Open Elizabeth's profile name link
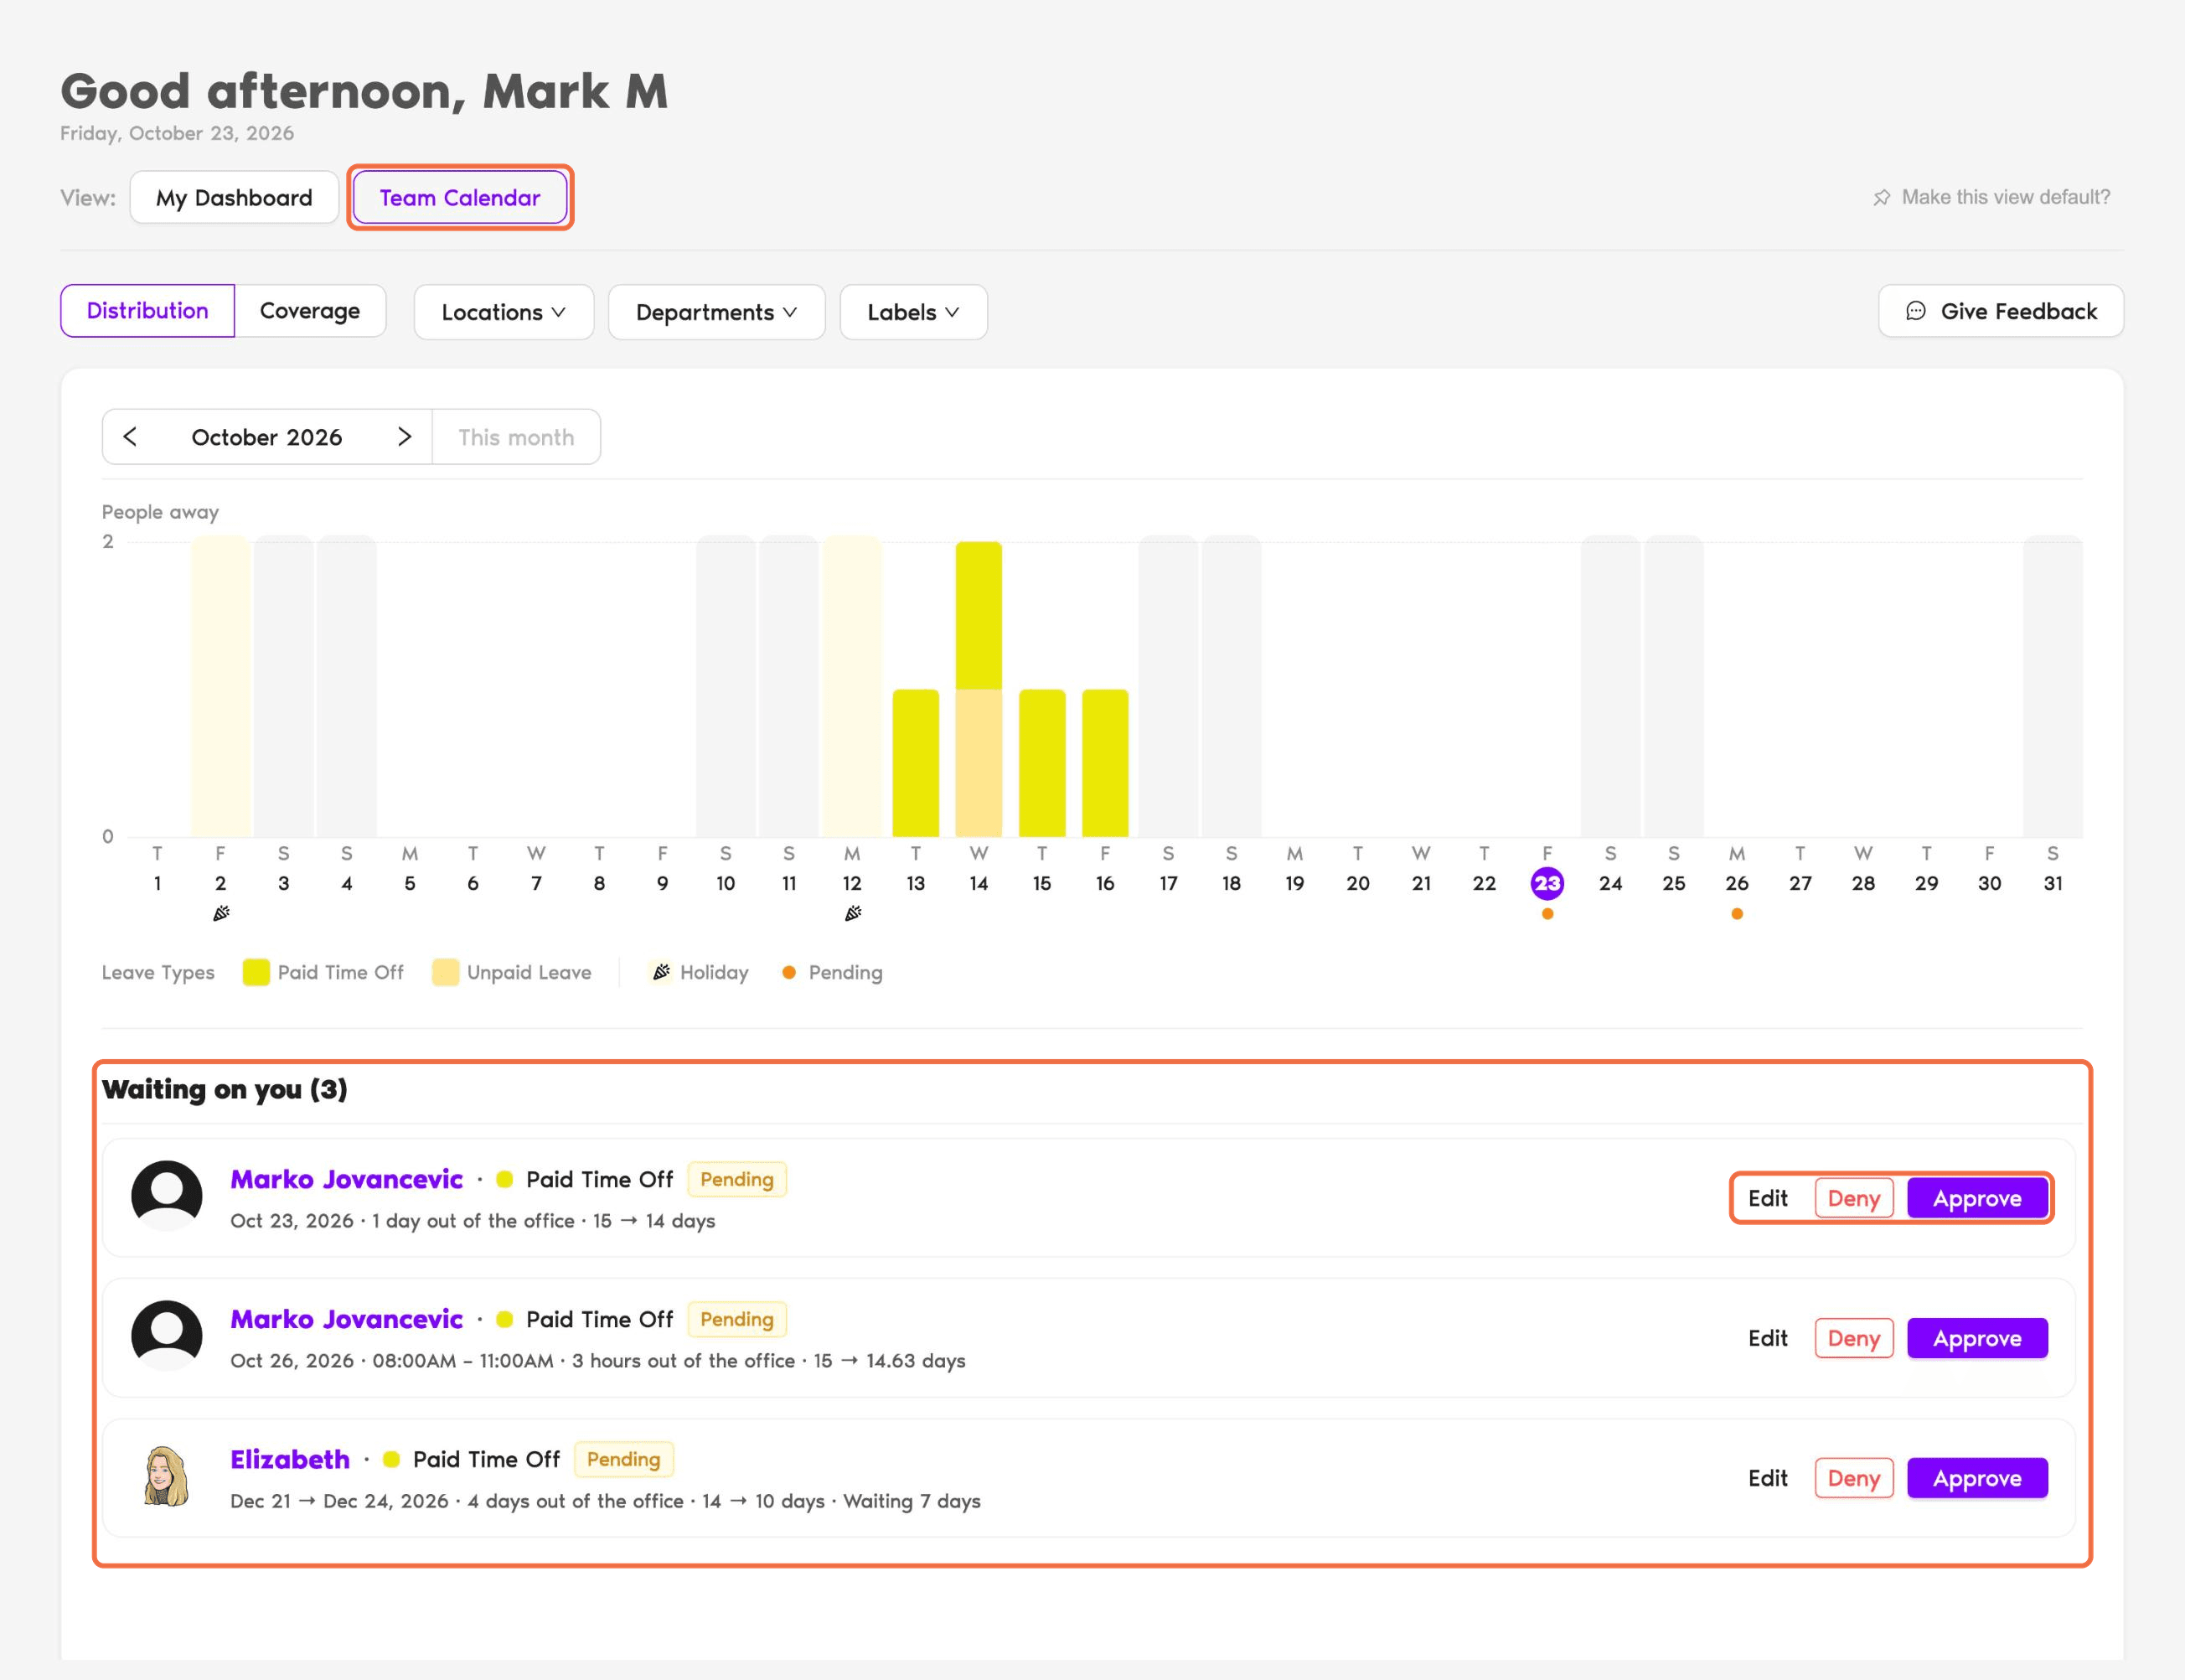Viewport: 2185px width, 1680px height. pos(290,1459)
